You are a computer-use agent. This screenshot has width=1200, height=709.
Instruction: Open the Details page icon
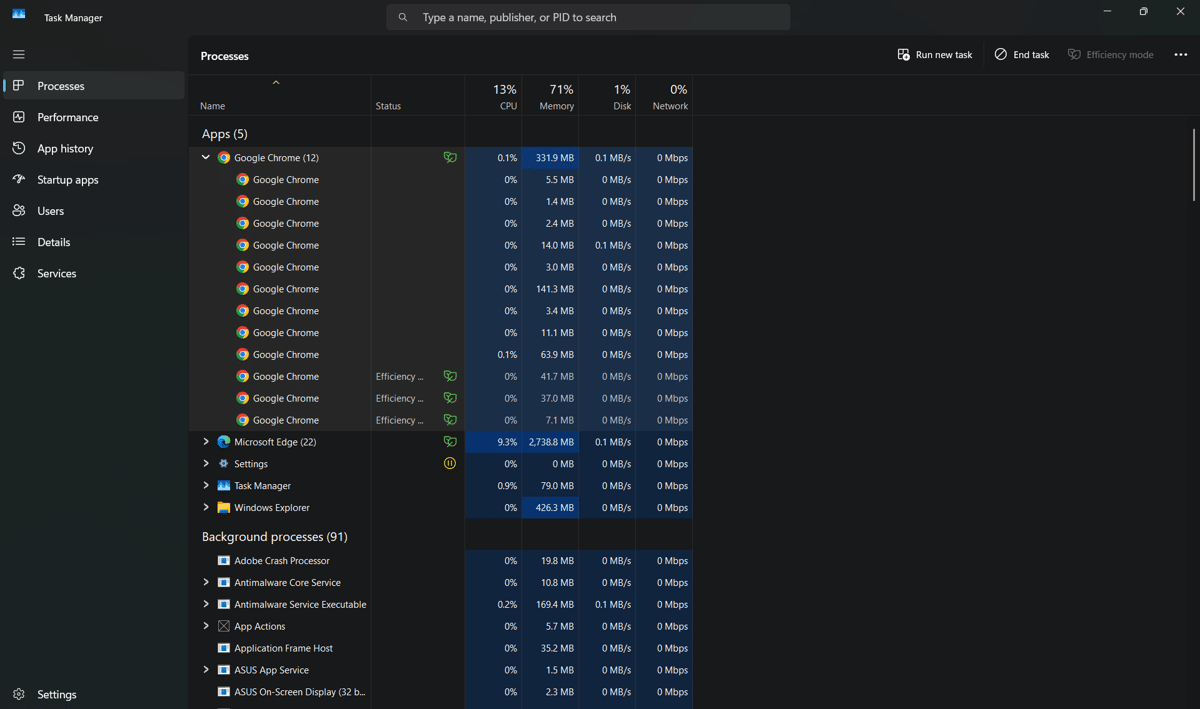(19, 242)
